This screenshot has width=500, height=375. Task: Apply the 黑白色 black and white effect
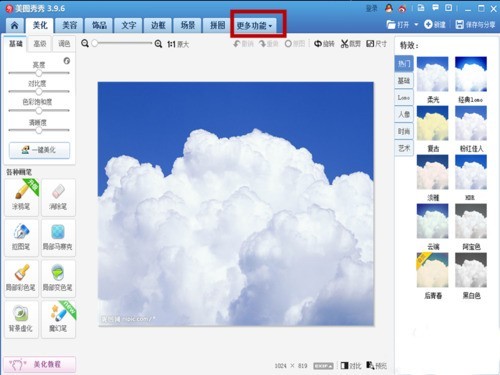(471, 270)
